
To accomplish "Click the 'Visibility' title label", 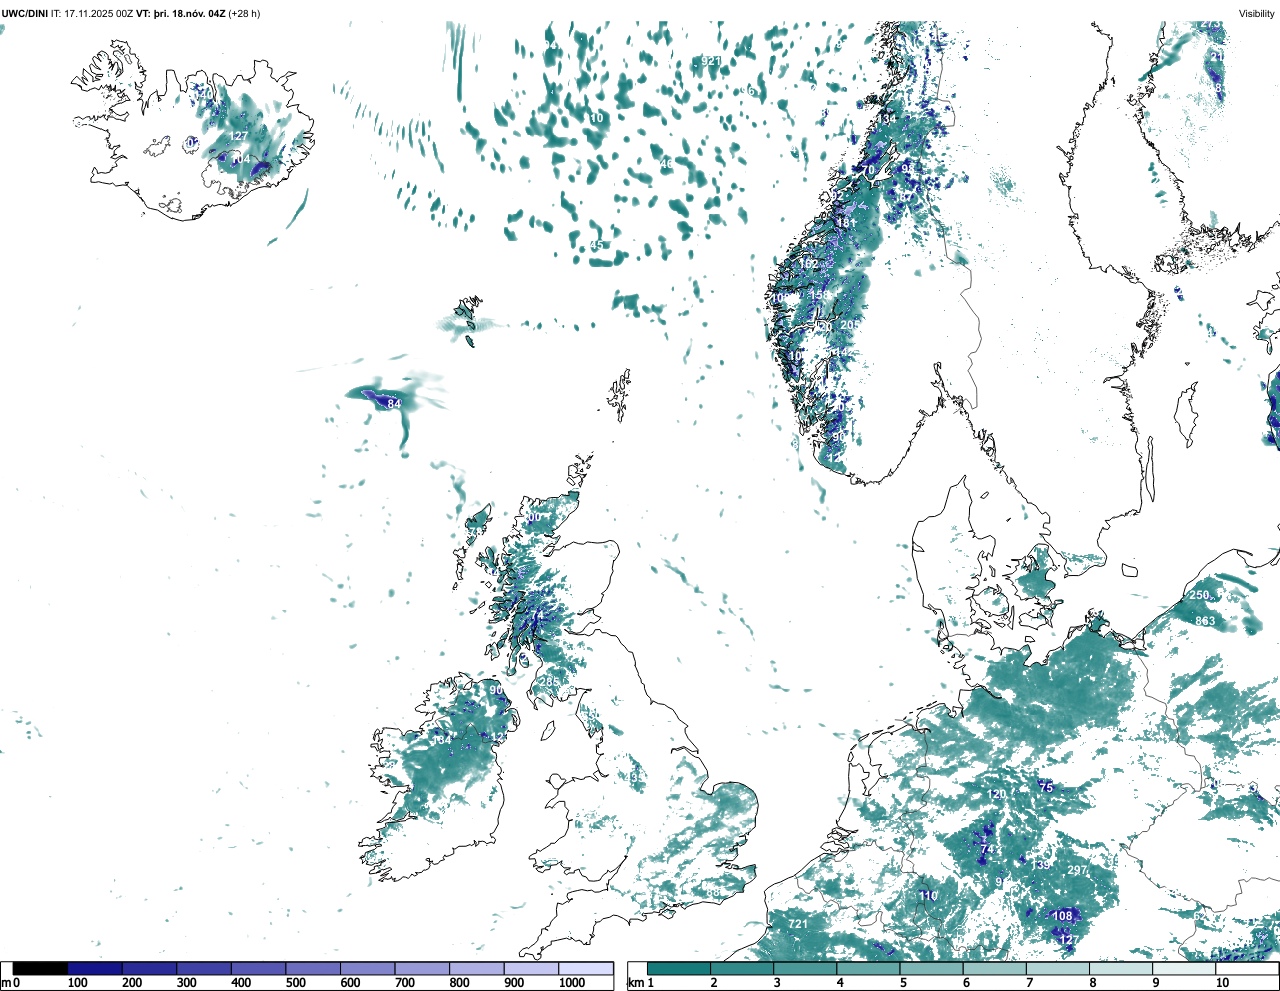I will (1256, 13).
